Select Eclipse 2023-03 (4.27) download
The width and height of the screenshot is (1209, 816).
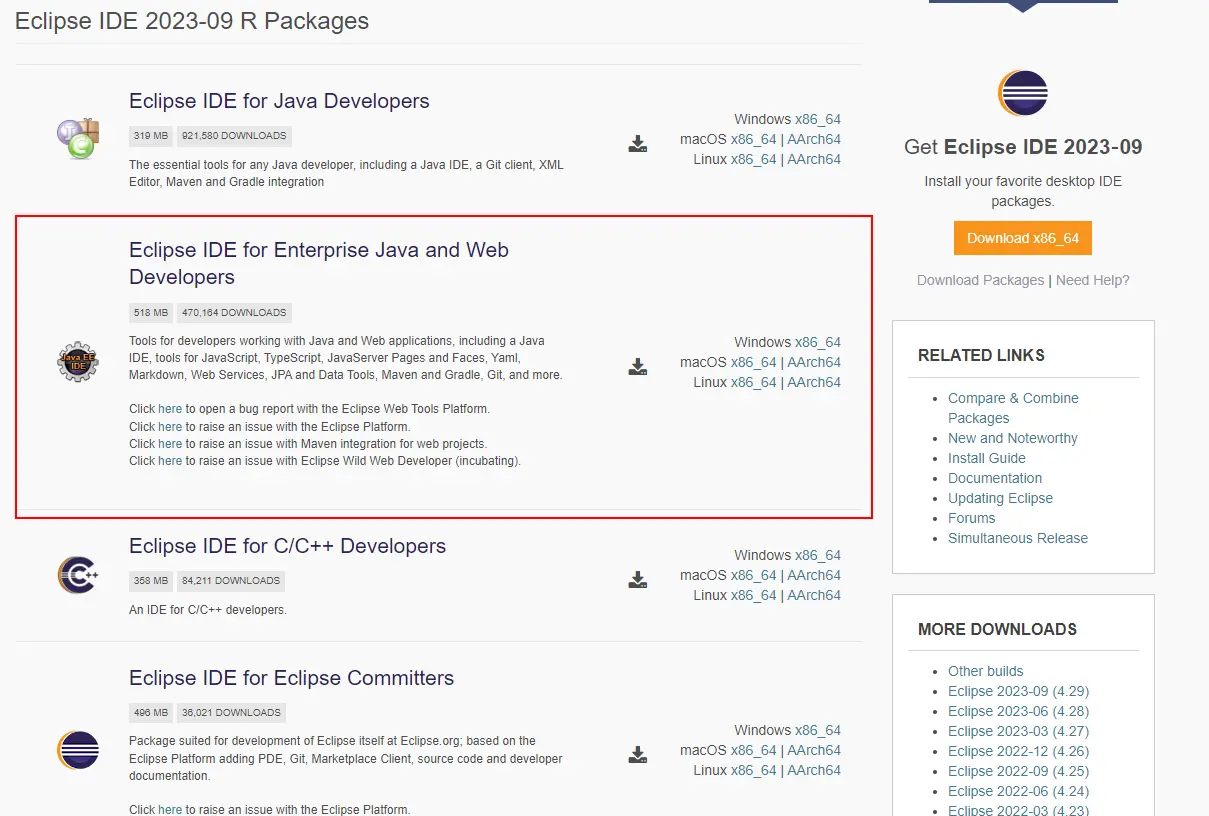(x=1018, y=731)
